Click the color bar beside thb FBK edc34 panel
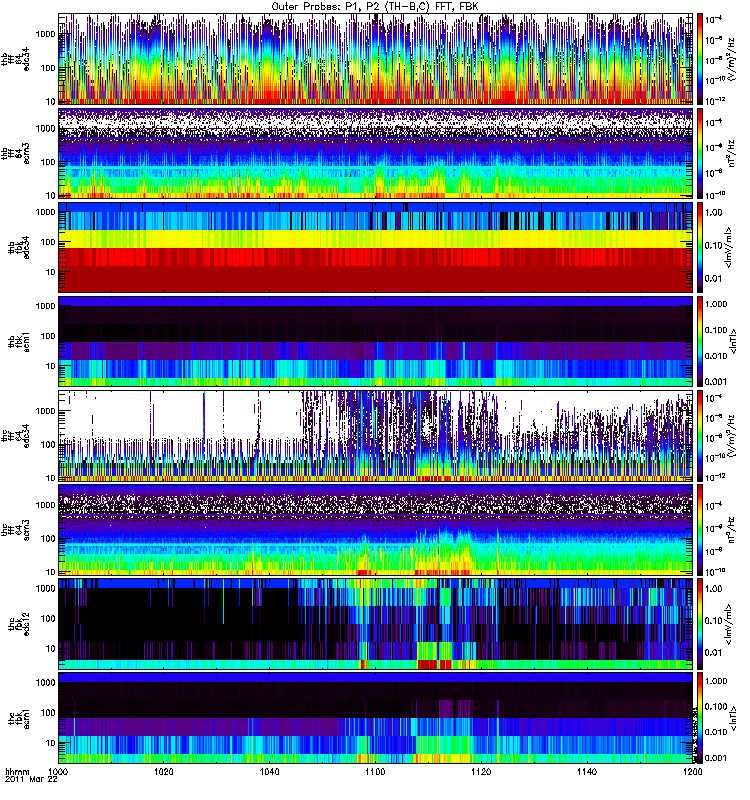The width and height of the screenshot is (750, 800). [x=700, y=247]
